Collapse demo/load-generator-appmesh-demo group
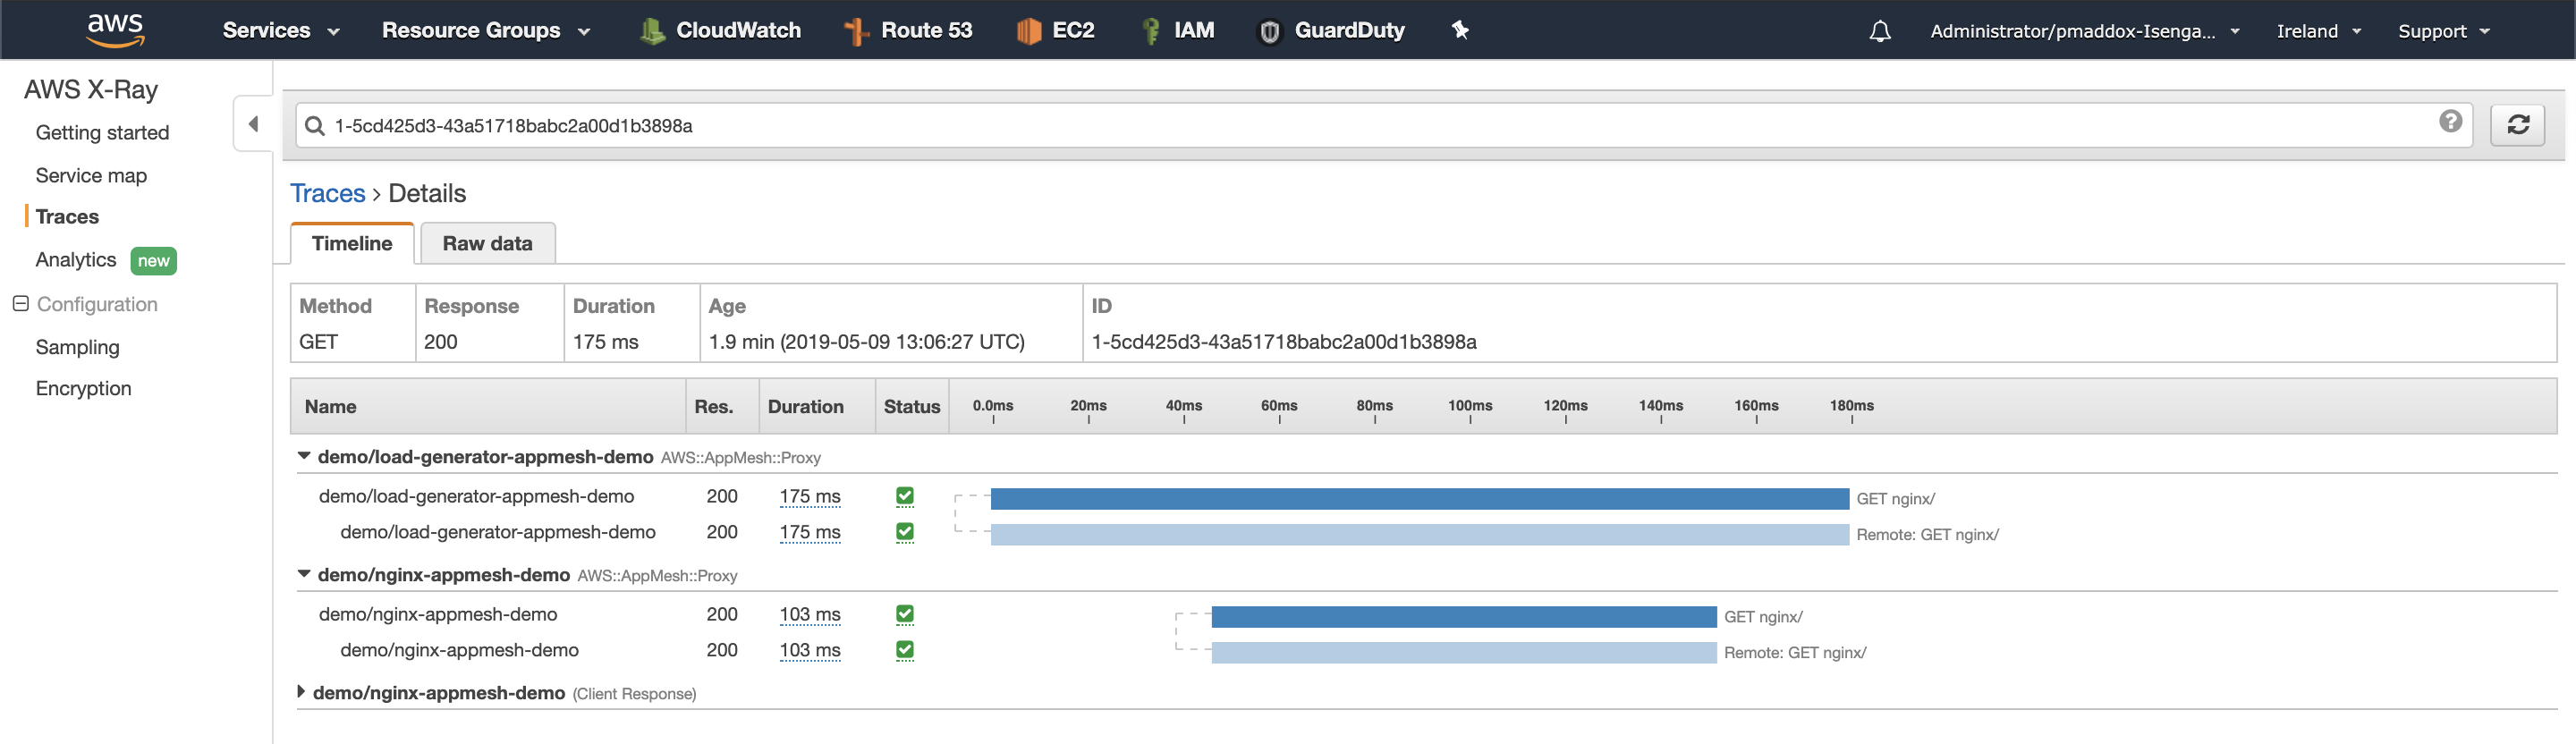Image resolution: width=2576 pixels, height=744 pixels. [x=304, y=456]
